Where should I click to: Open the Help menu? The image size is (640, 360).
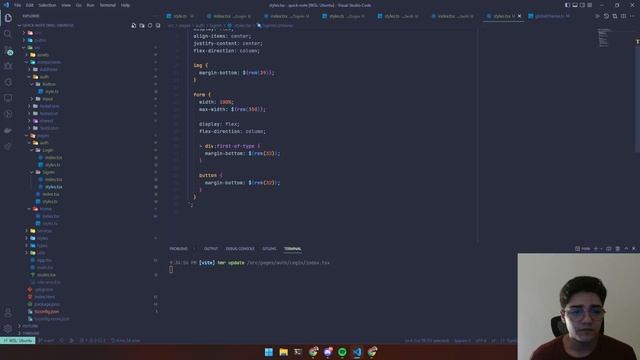click(x=125, y=5)
